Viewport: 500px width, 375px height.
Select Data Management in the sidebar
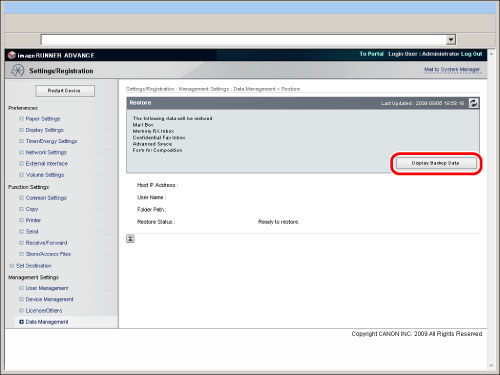click(47, 322)
